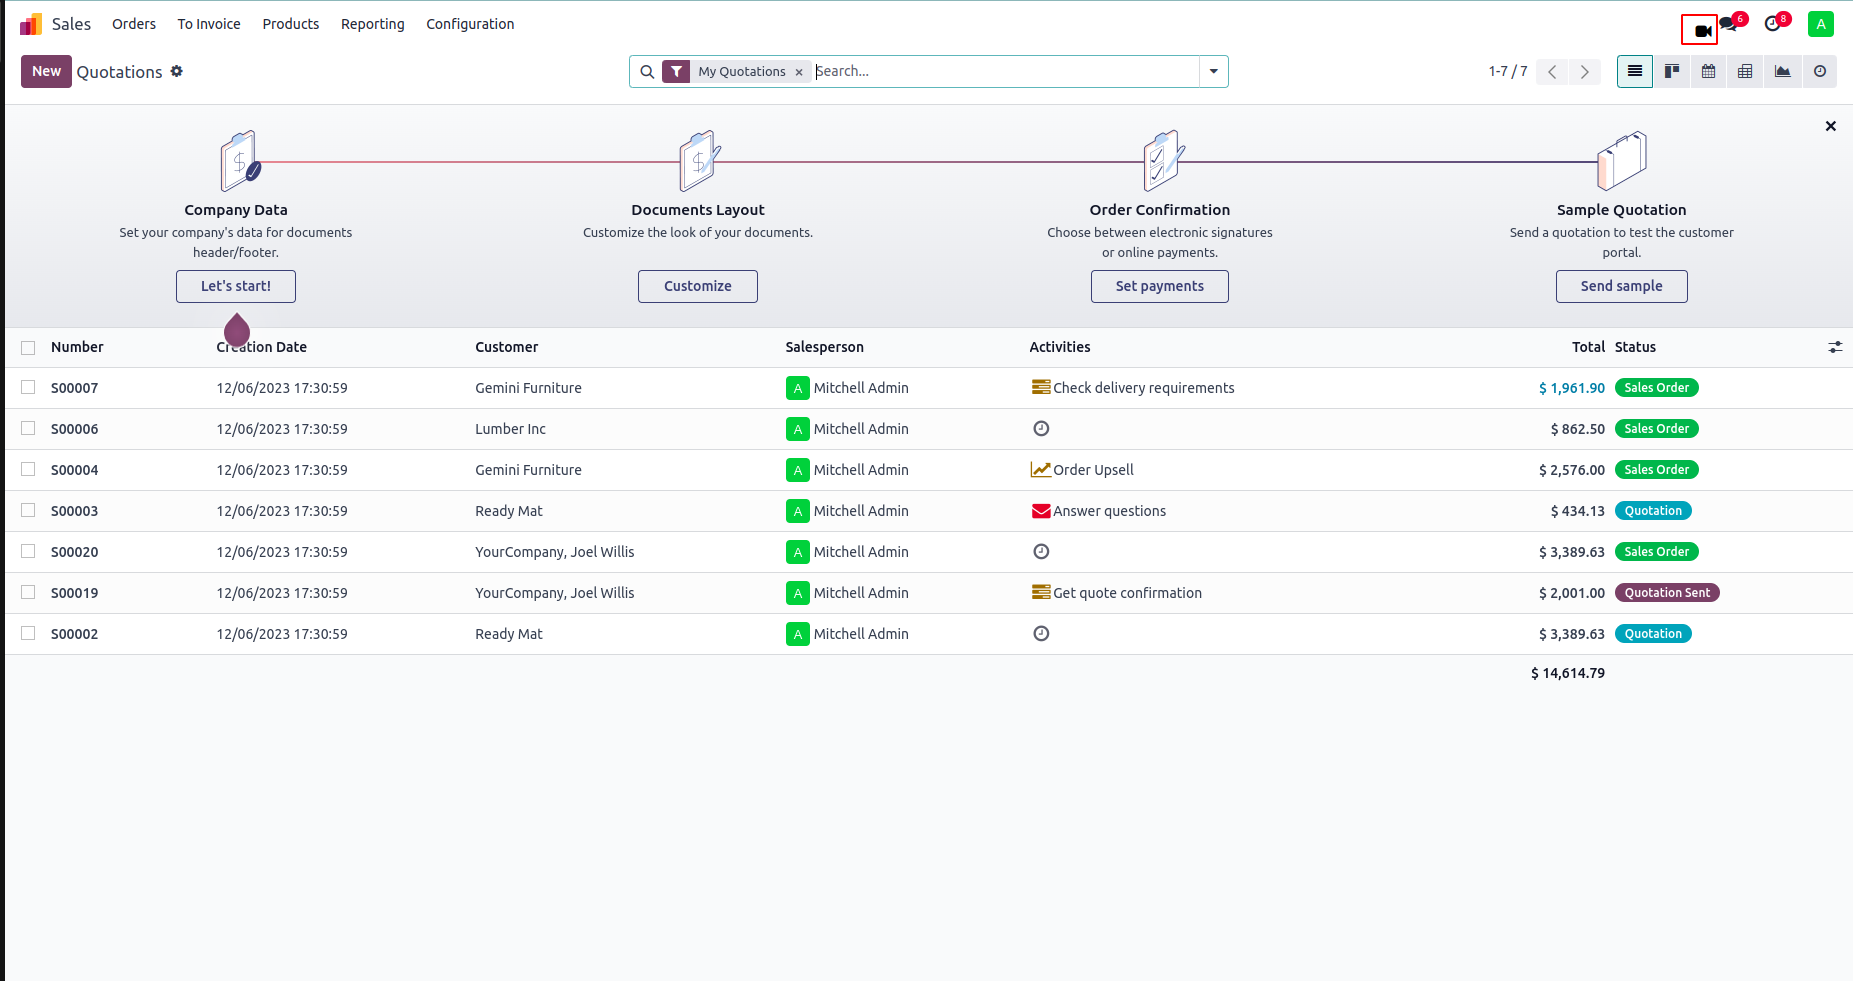This screenshot has height=981, width=1853.
Task: Toggle the select-all checkbox in header
Action: tap(28, 347)
